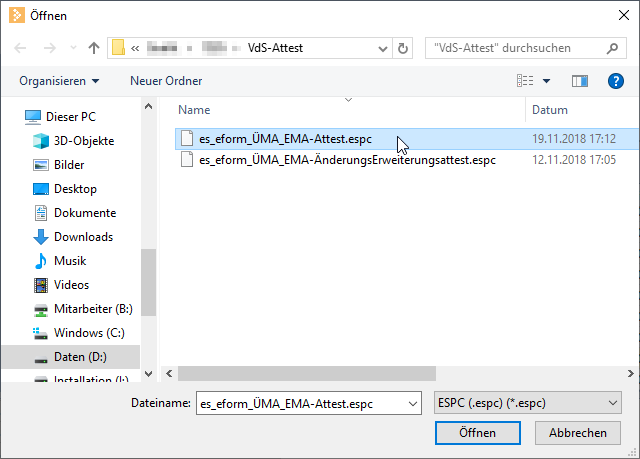This screenshot has height=459, width=640.
Task: Click the Up one level arrow
Action: (94, 48)
